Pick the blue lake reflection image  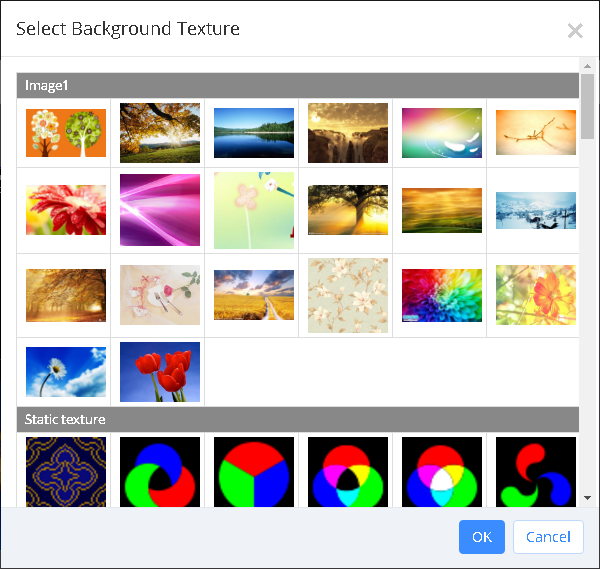254,133
